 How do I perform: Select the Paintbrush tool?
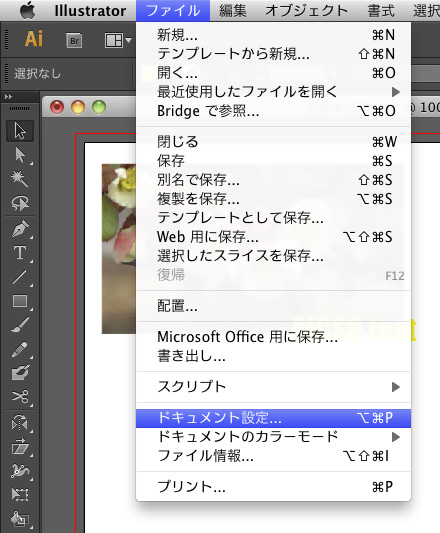click(20, 325)
